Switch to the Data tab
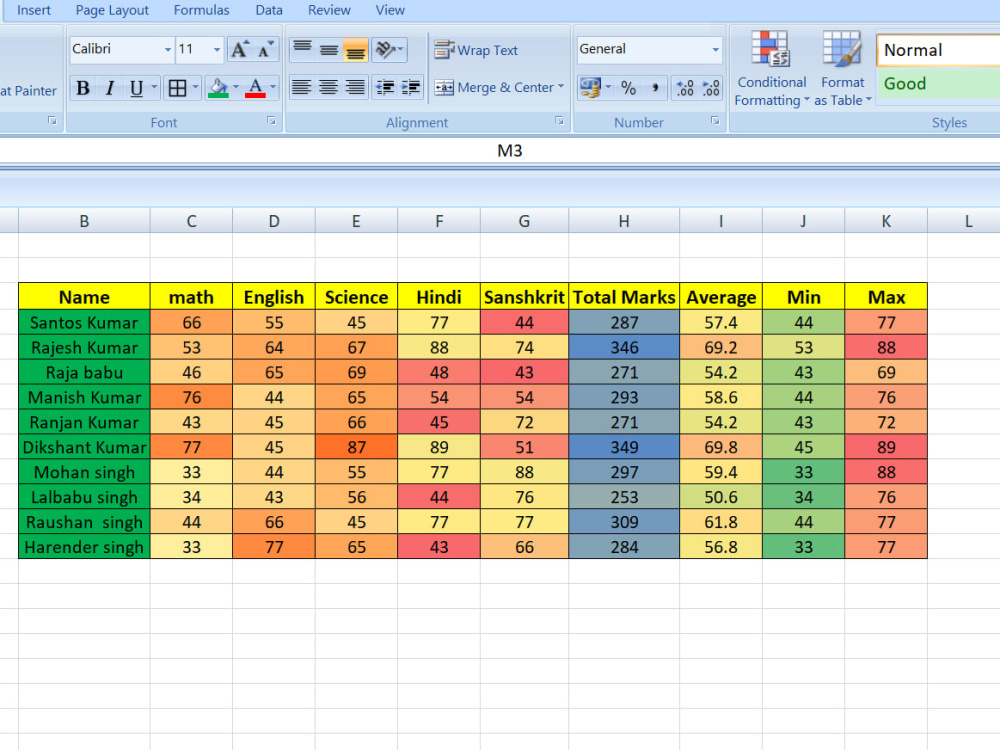 268,10
